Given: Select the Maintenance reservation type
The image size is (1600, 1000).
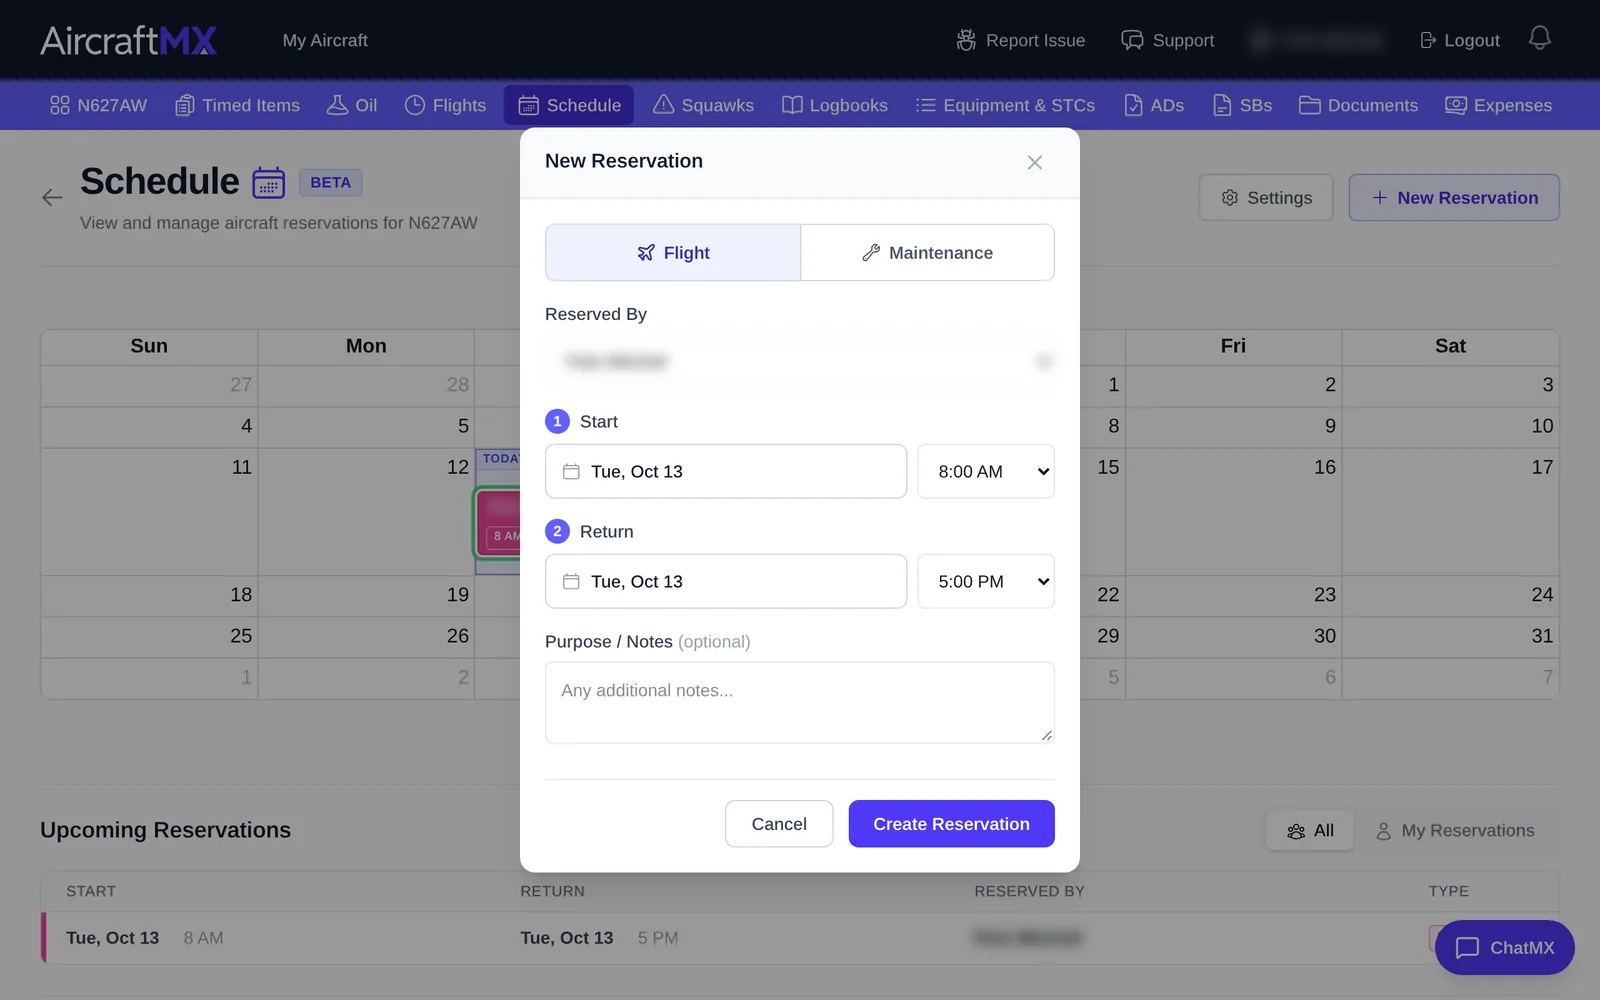Looking at the screenshot, I should point(927,253).
